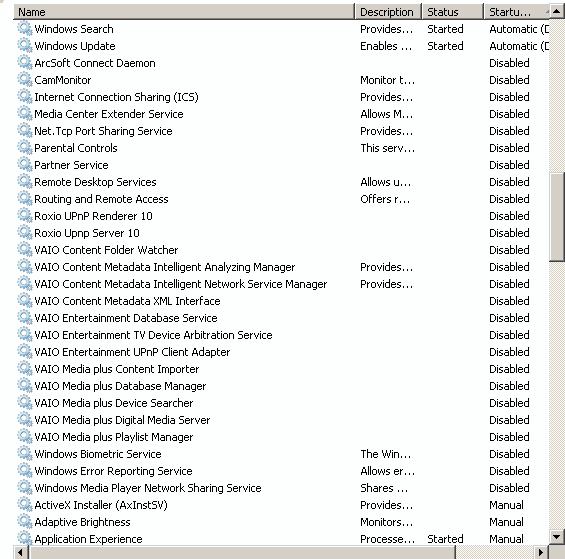The image size is (565, 559).
Task: Click the gear icon beside Windows Search
Action: (25, 28)
